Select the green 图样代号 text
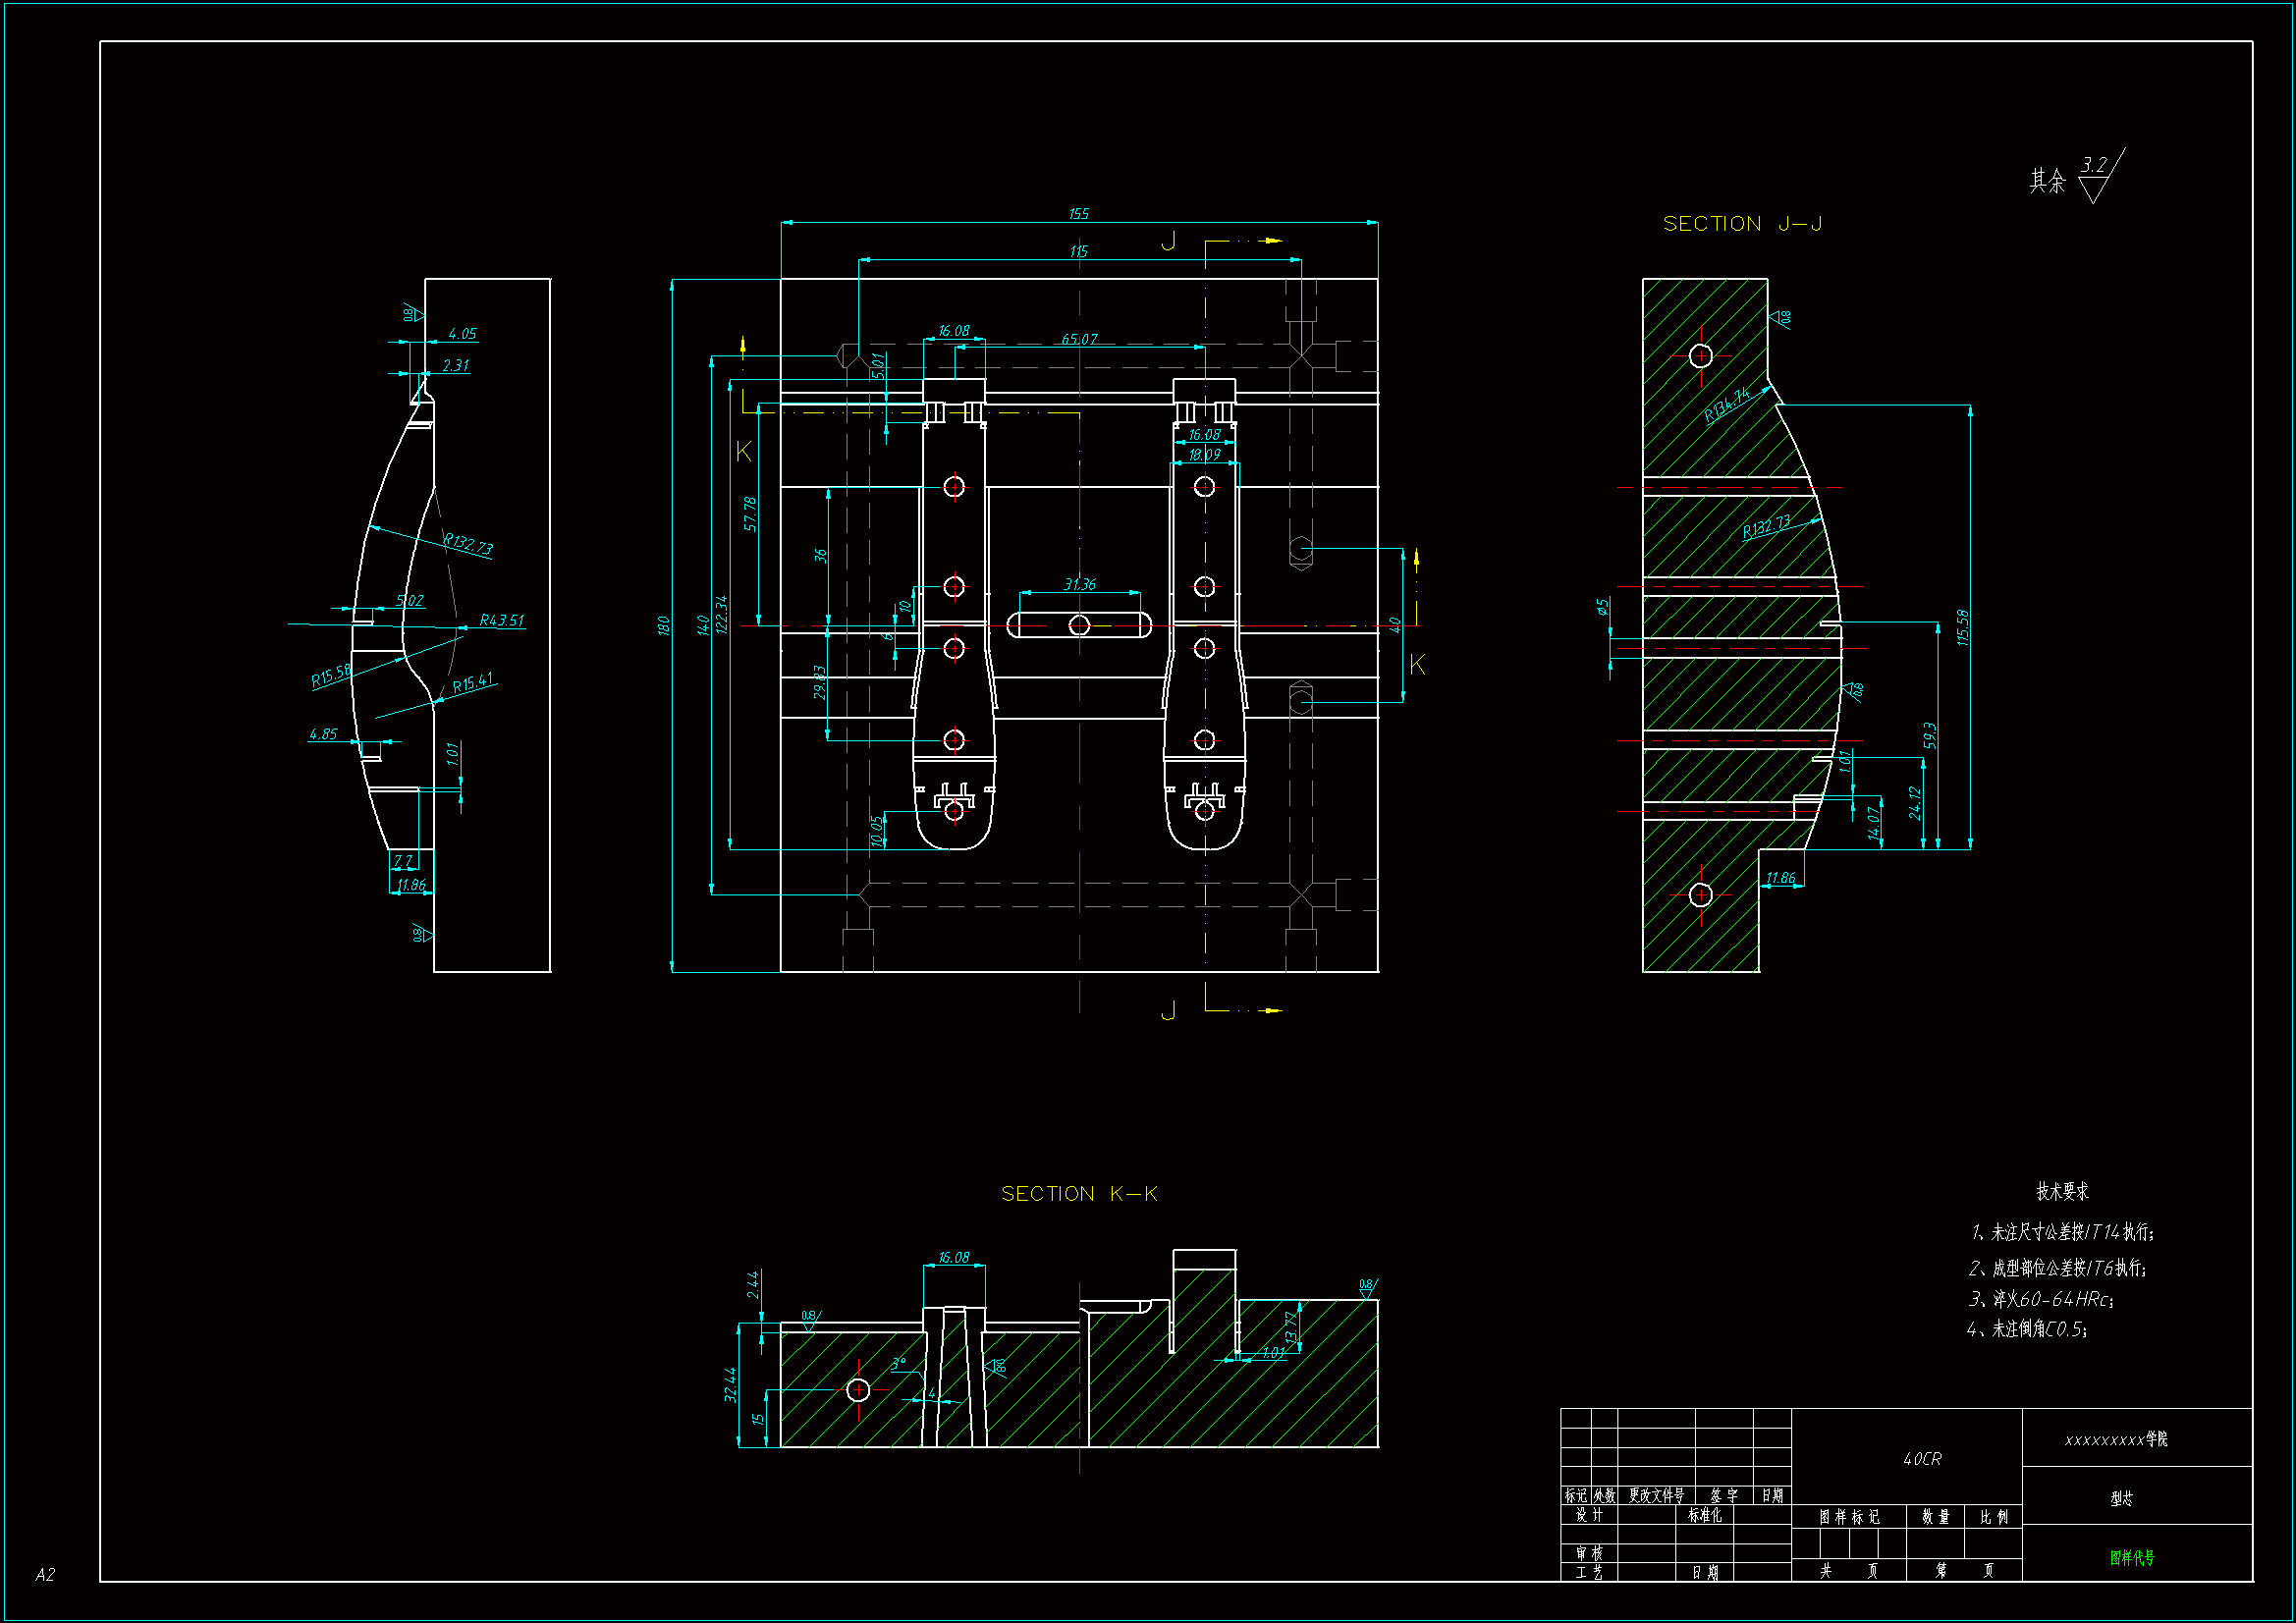Image resolution: width=2296 pixels, height=1623 pixels. pyautogui.click(x=2131, y=1558)
